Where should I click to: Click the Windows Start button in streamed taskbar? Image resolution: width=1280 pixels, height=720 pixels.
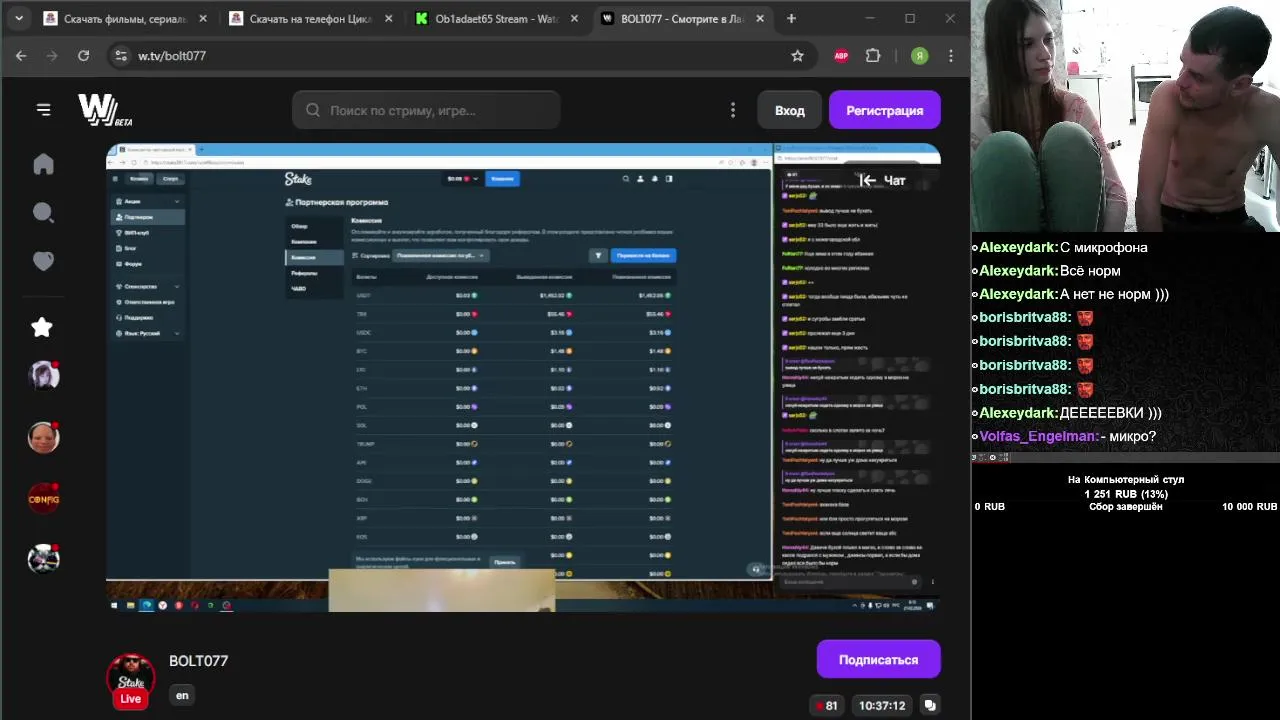[x=114, y=605]
